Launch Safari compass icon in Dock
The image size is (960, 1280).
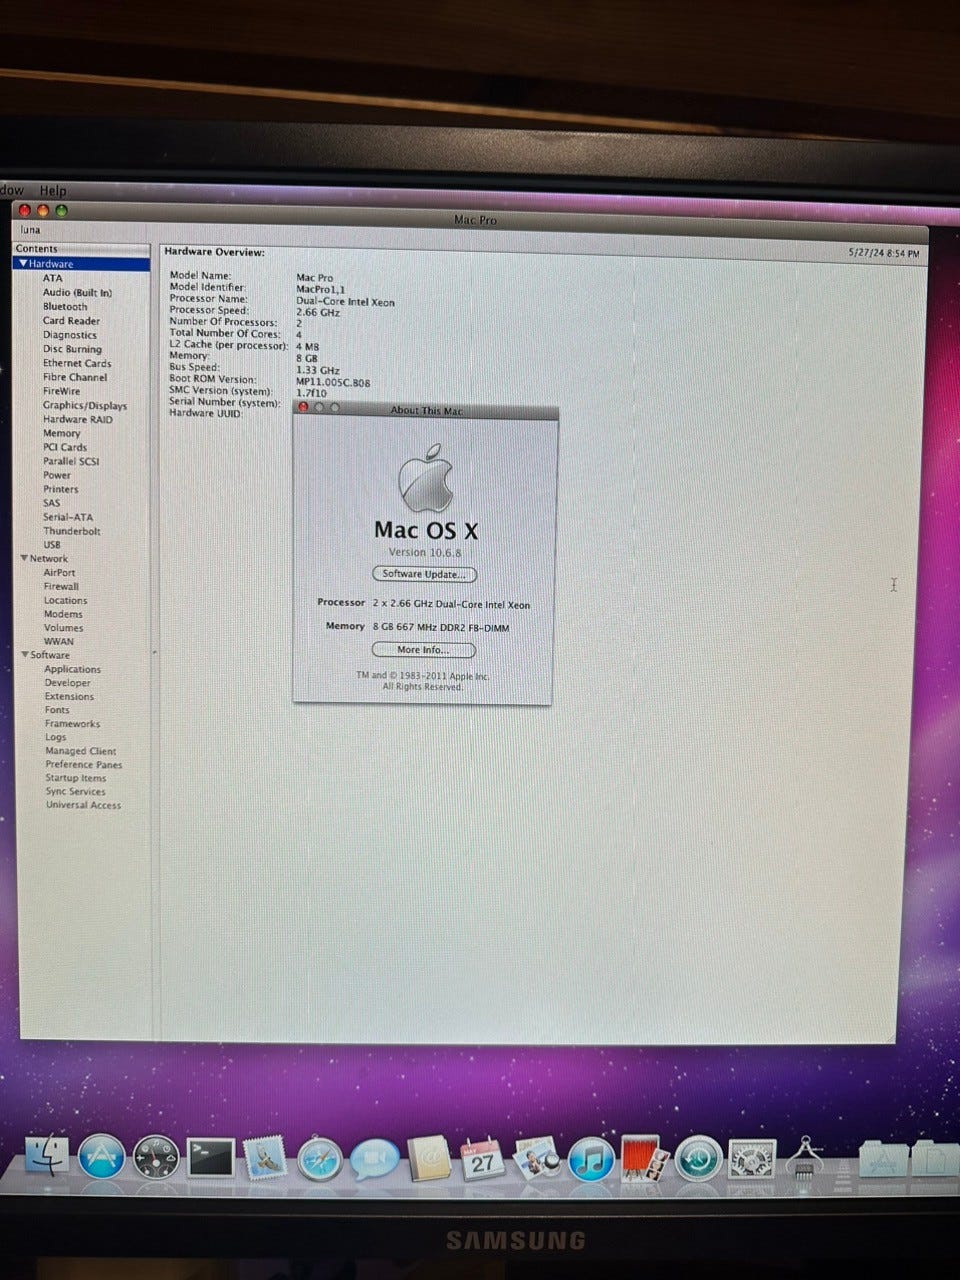tap(320, 1159)
